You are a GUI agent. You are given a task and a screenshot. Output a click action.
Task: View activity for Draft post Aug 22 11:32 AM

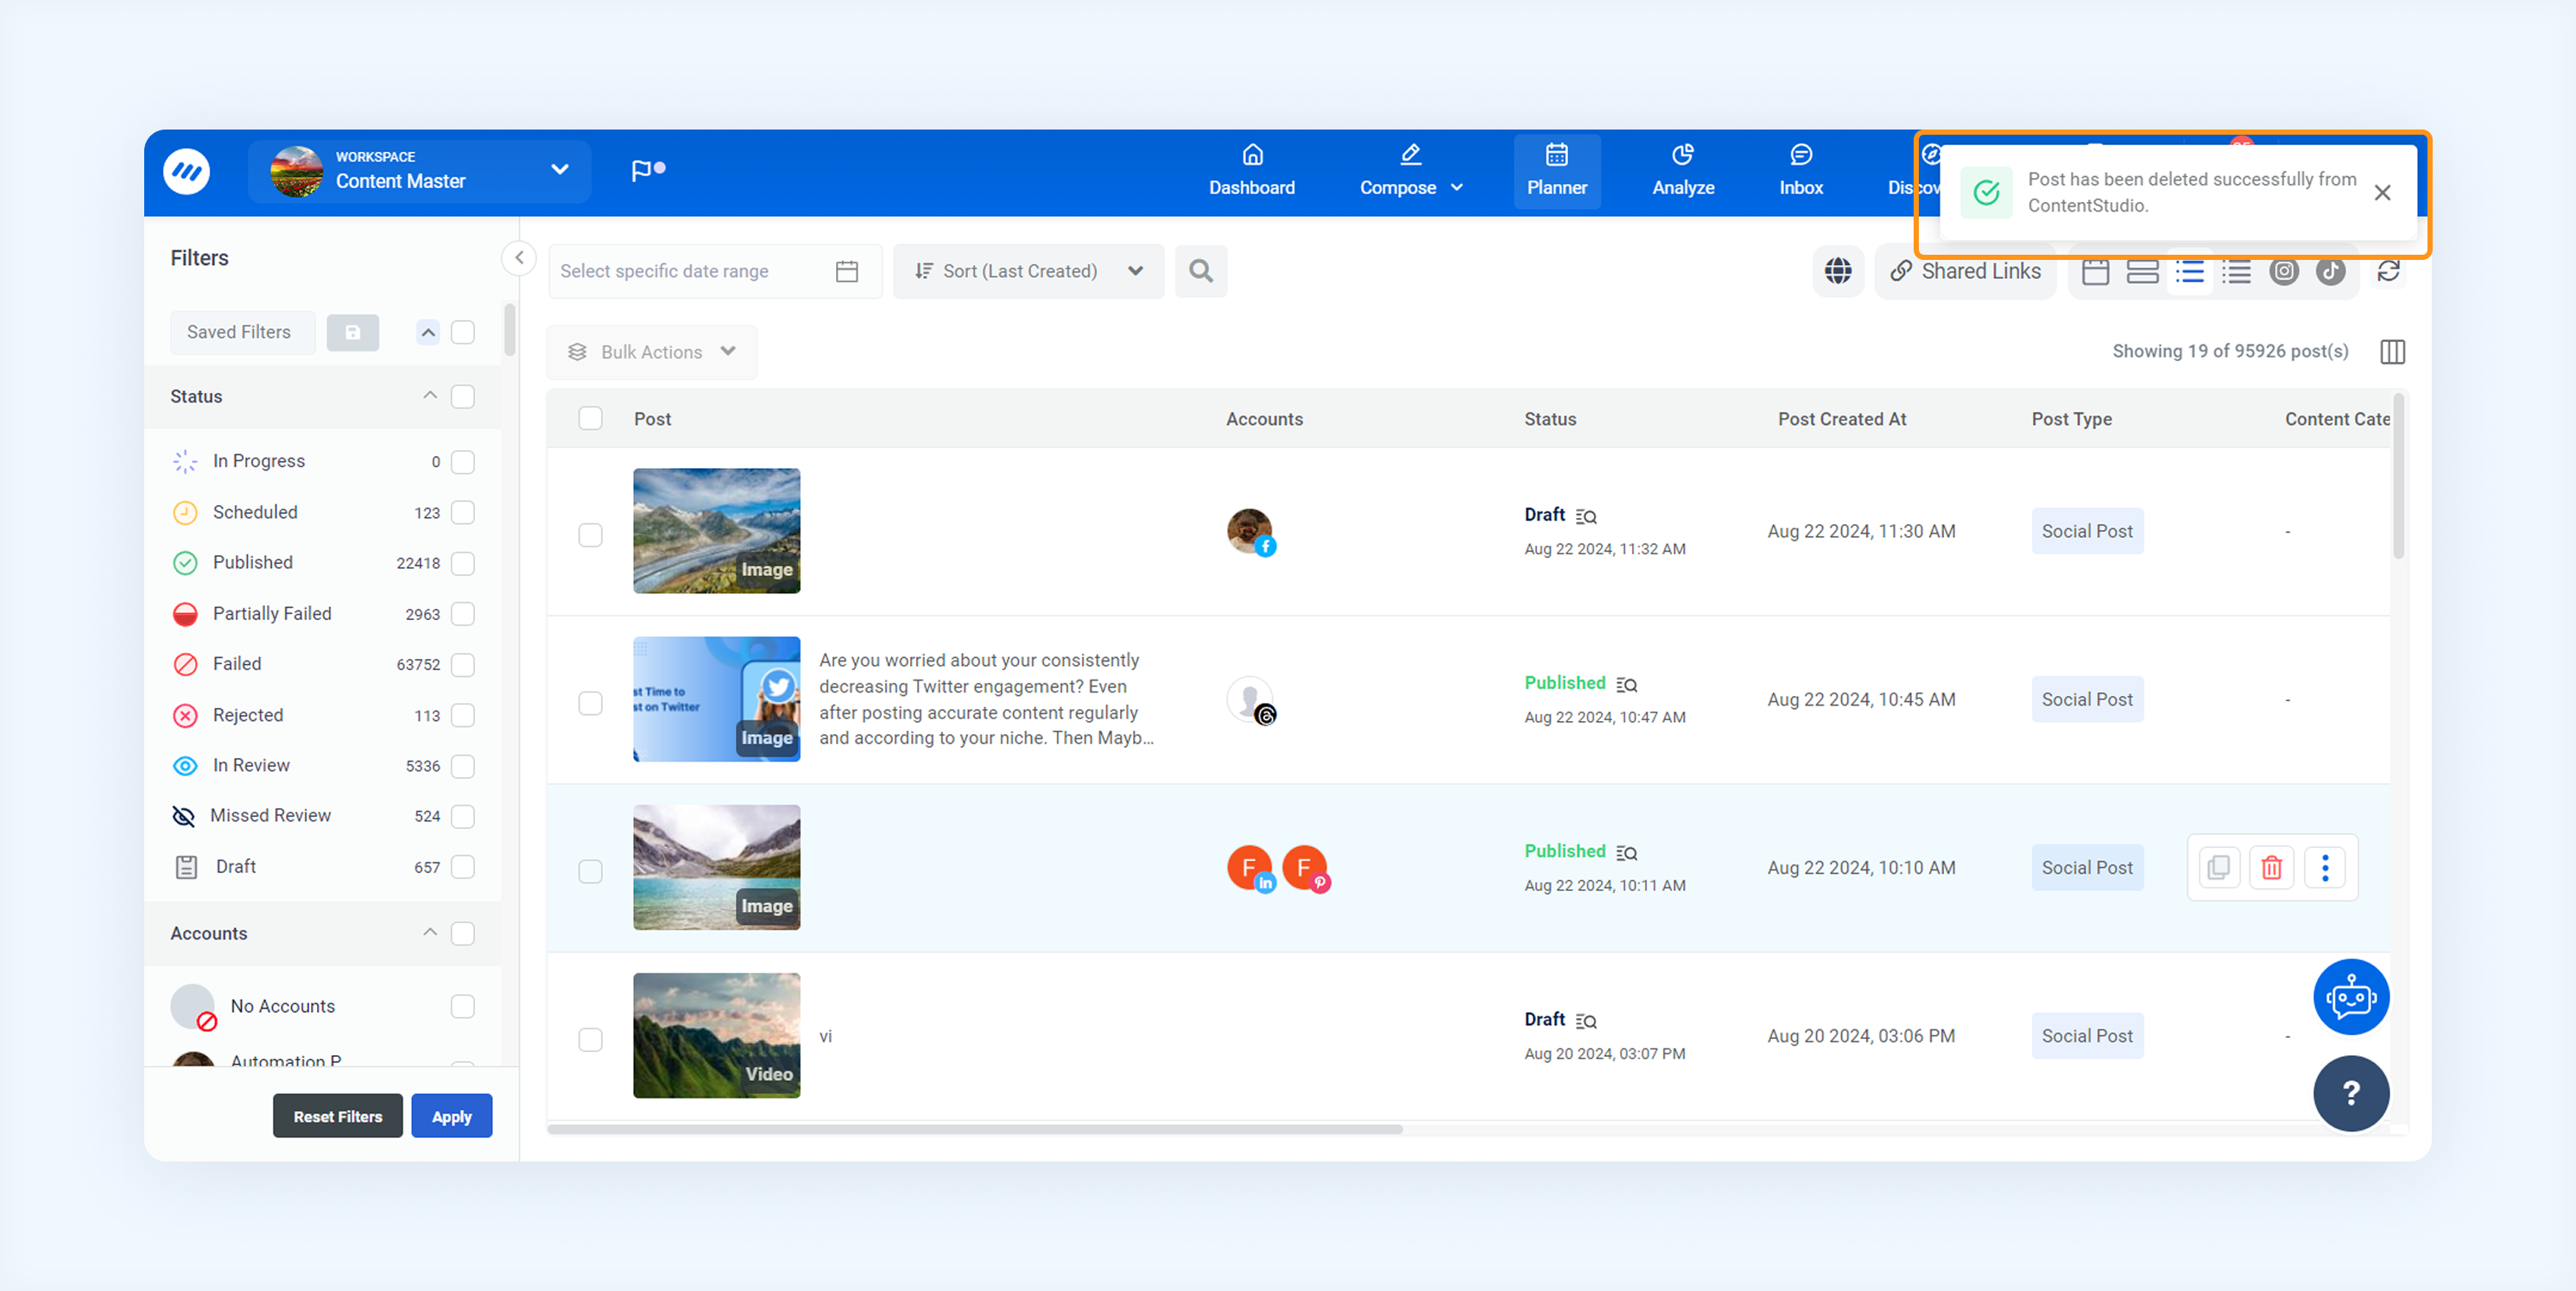1586,516
